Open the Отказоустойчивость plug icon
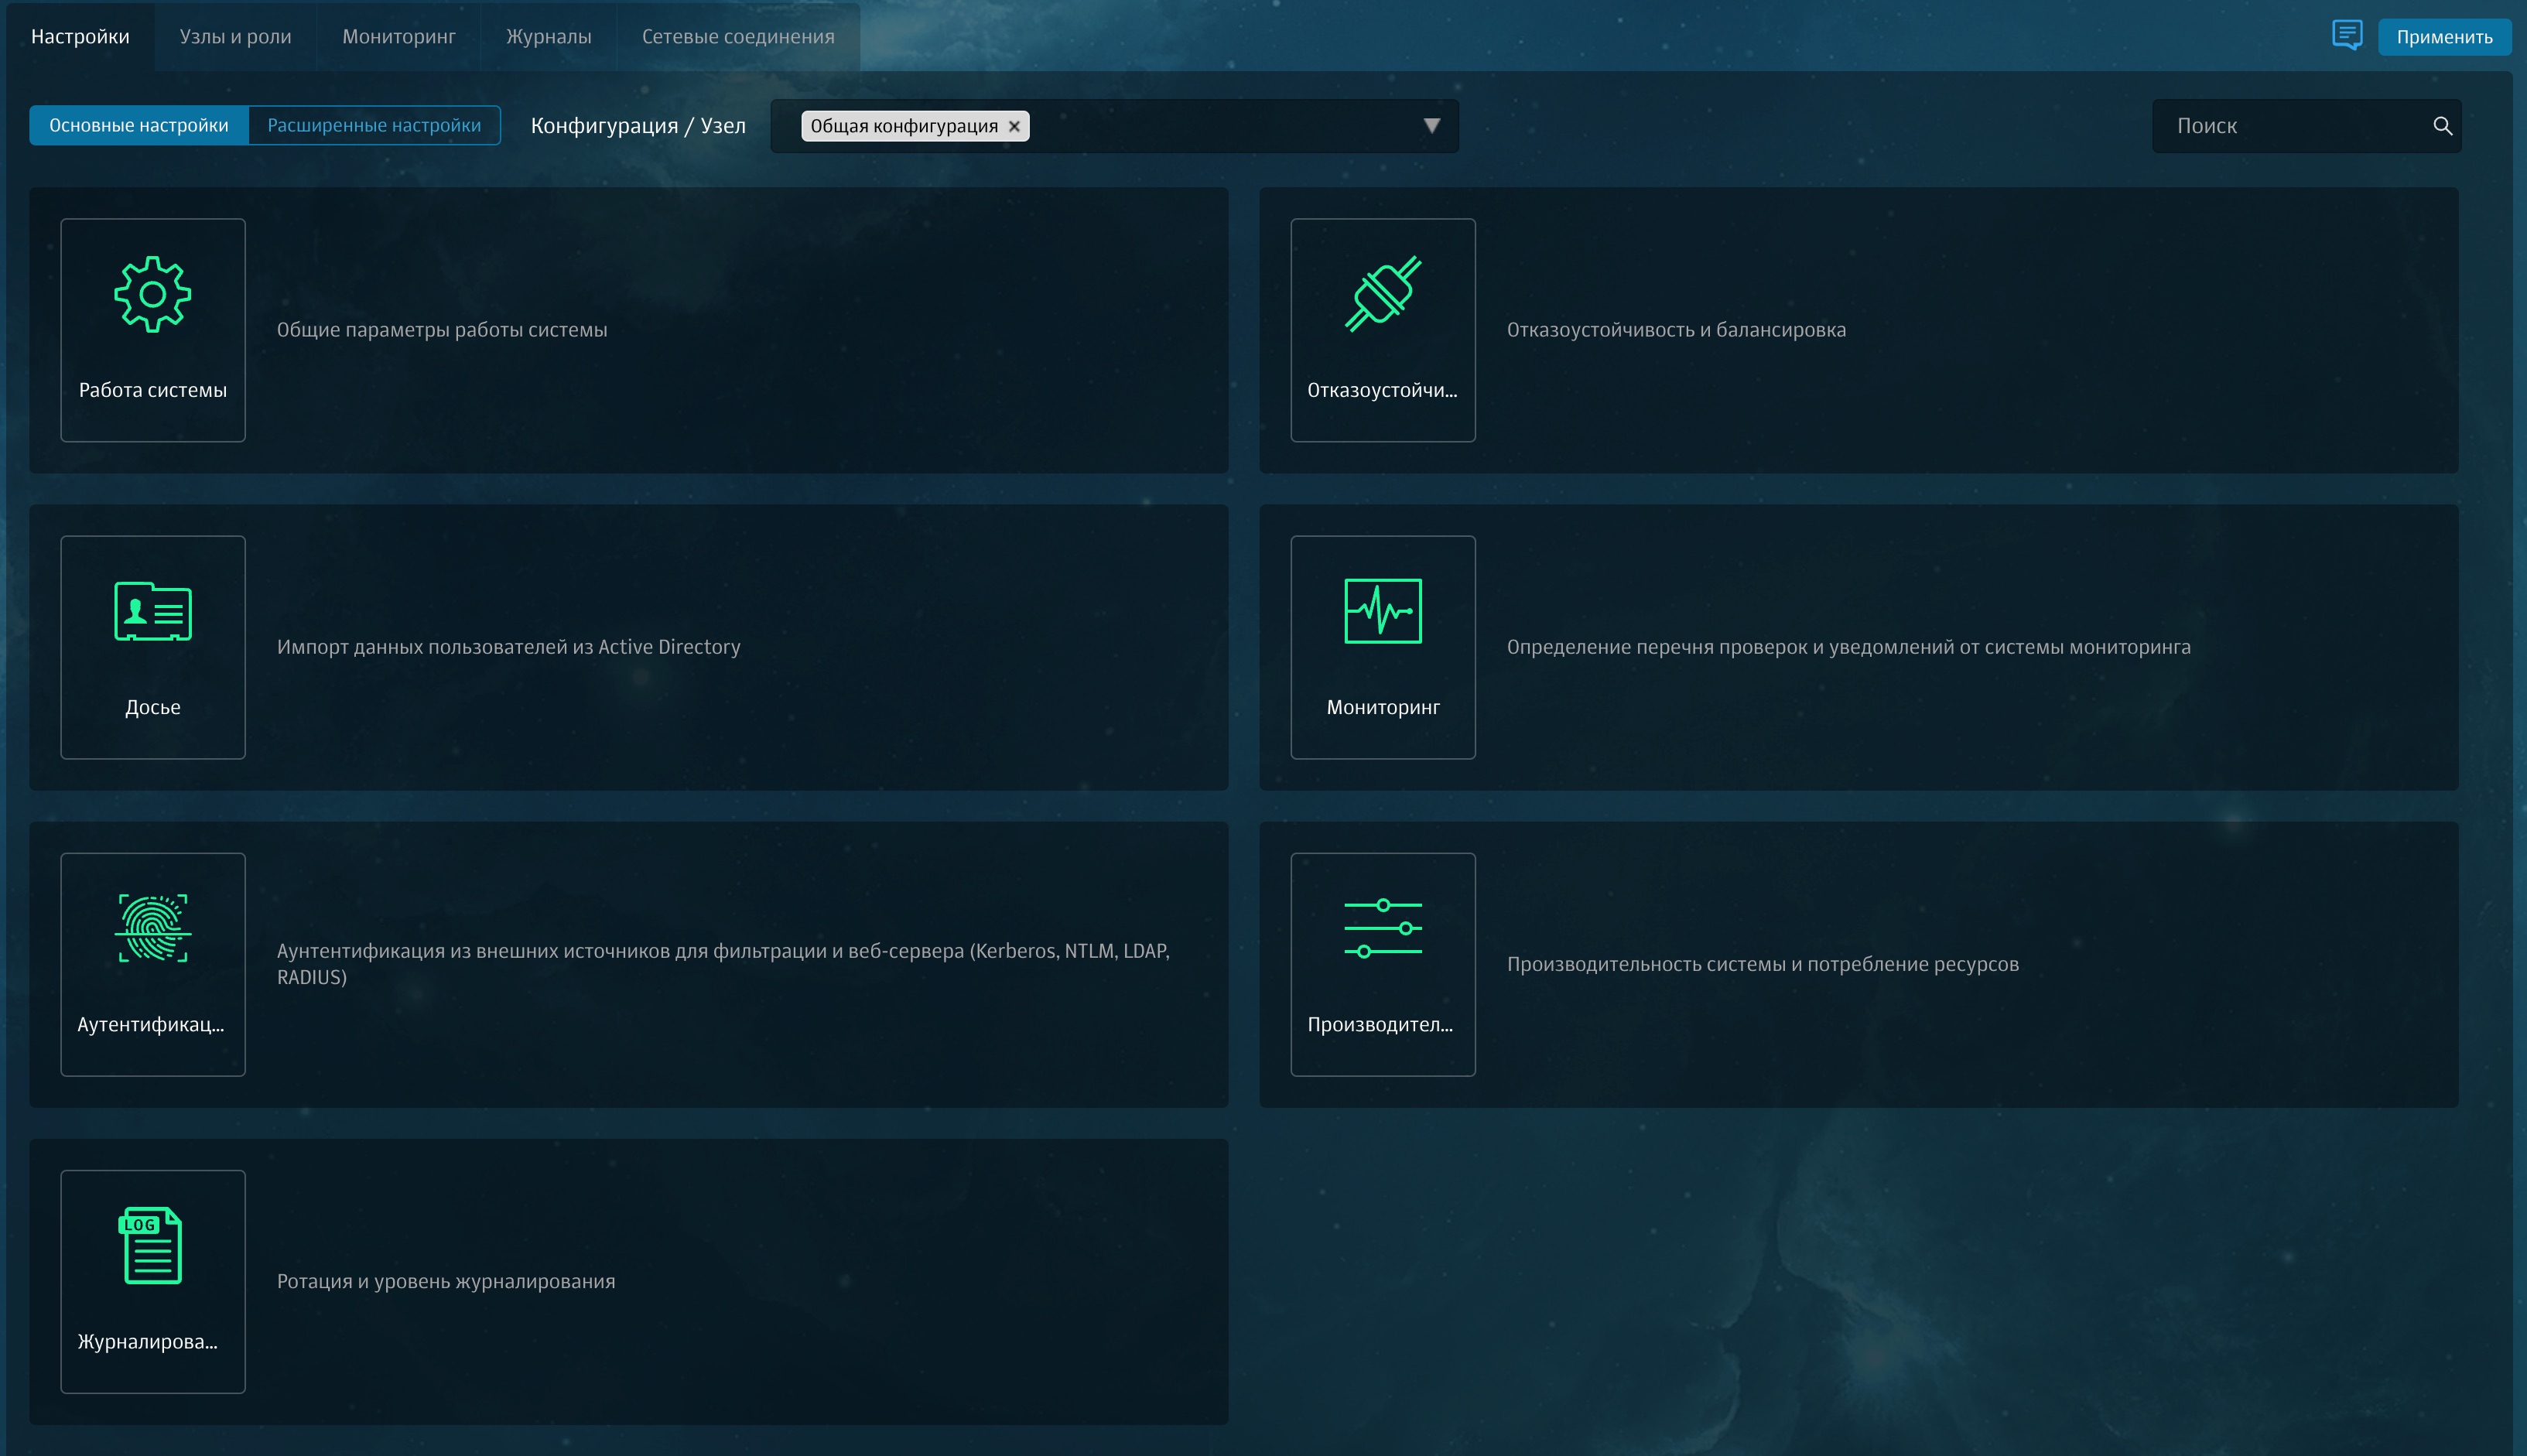 click(1382, 294)
